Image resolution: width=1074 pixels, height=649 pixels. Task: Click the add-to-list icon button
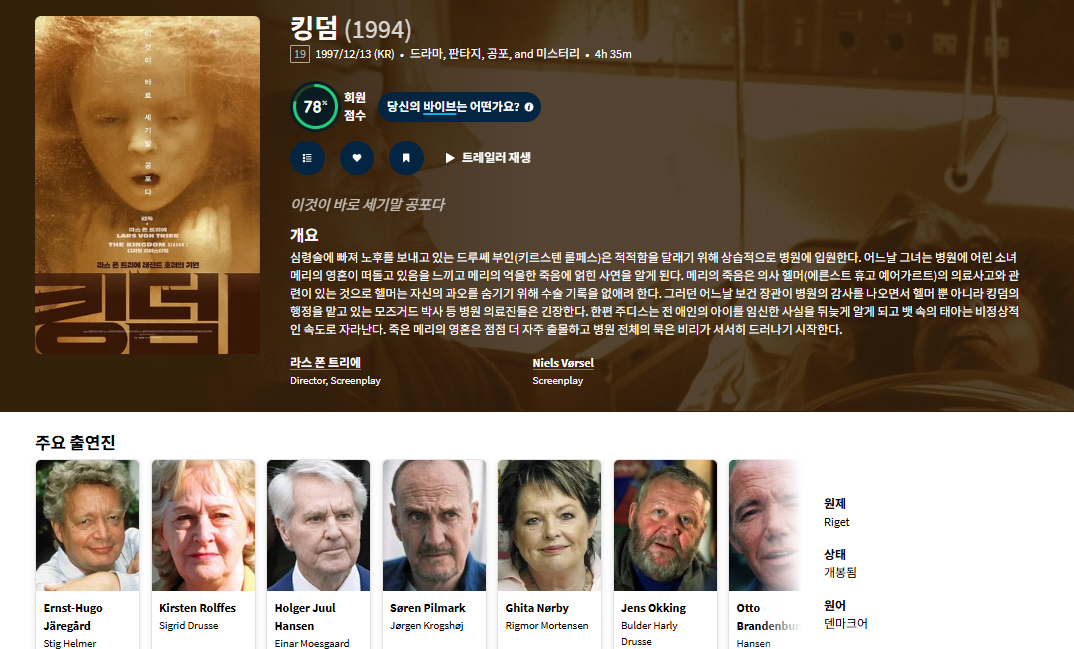point(308,158)
